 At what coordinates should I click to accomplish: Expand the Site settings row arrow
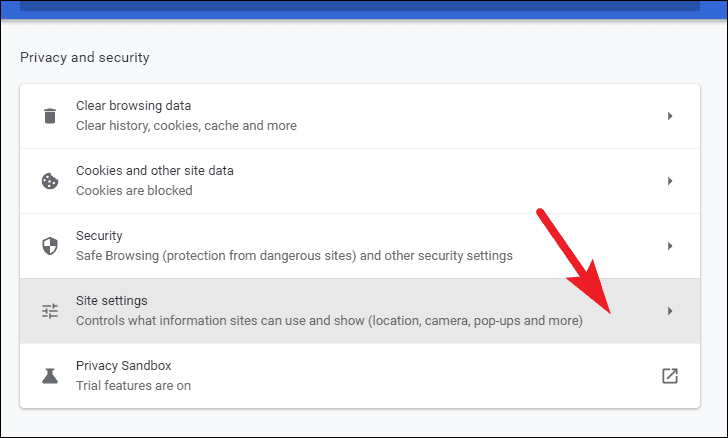(670, 311)
